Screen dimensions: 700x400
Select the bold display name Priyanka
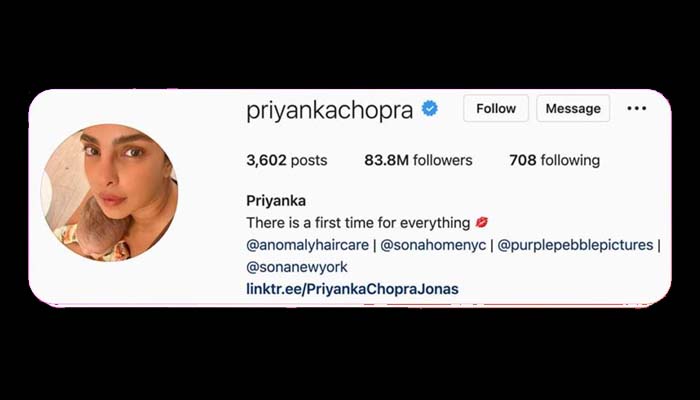coord(276,201)
